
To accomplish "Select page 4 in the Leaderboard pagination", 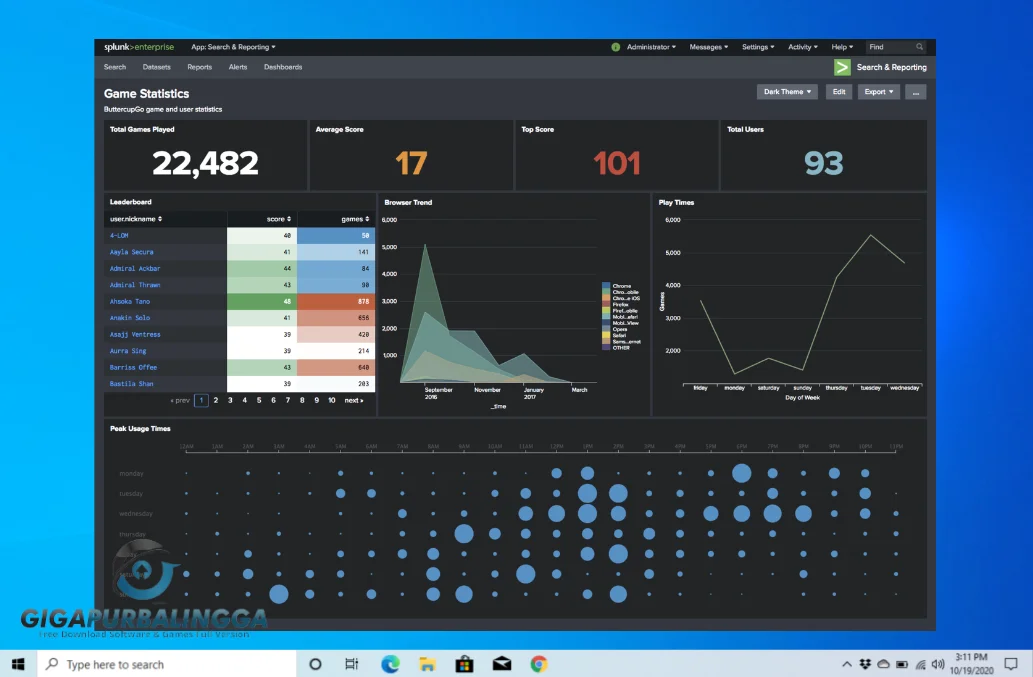I will tap(244, 400).
